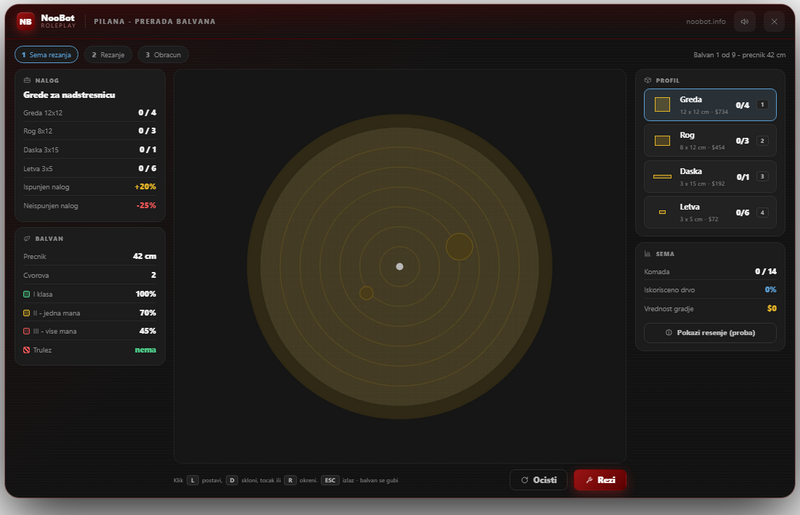The width and height of the screenshot is (800, 515).
Task: Click the large knot on the log
Action: [459, 247]
